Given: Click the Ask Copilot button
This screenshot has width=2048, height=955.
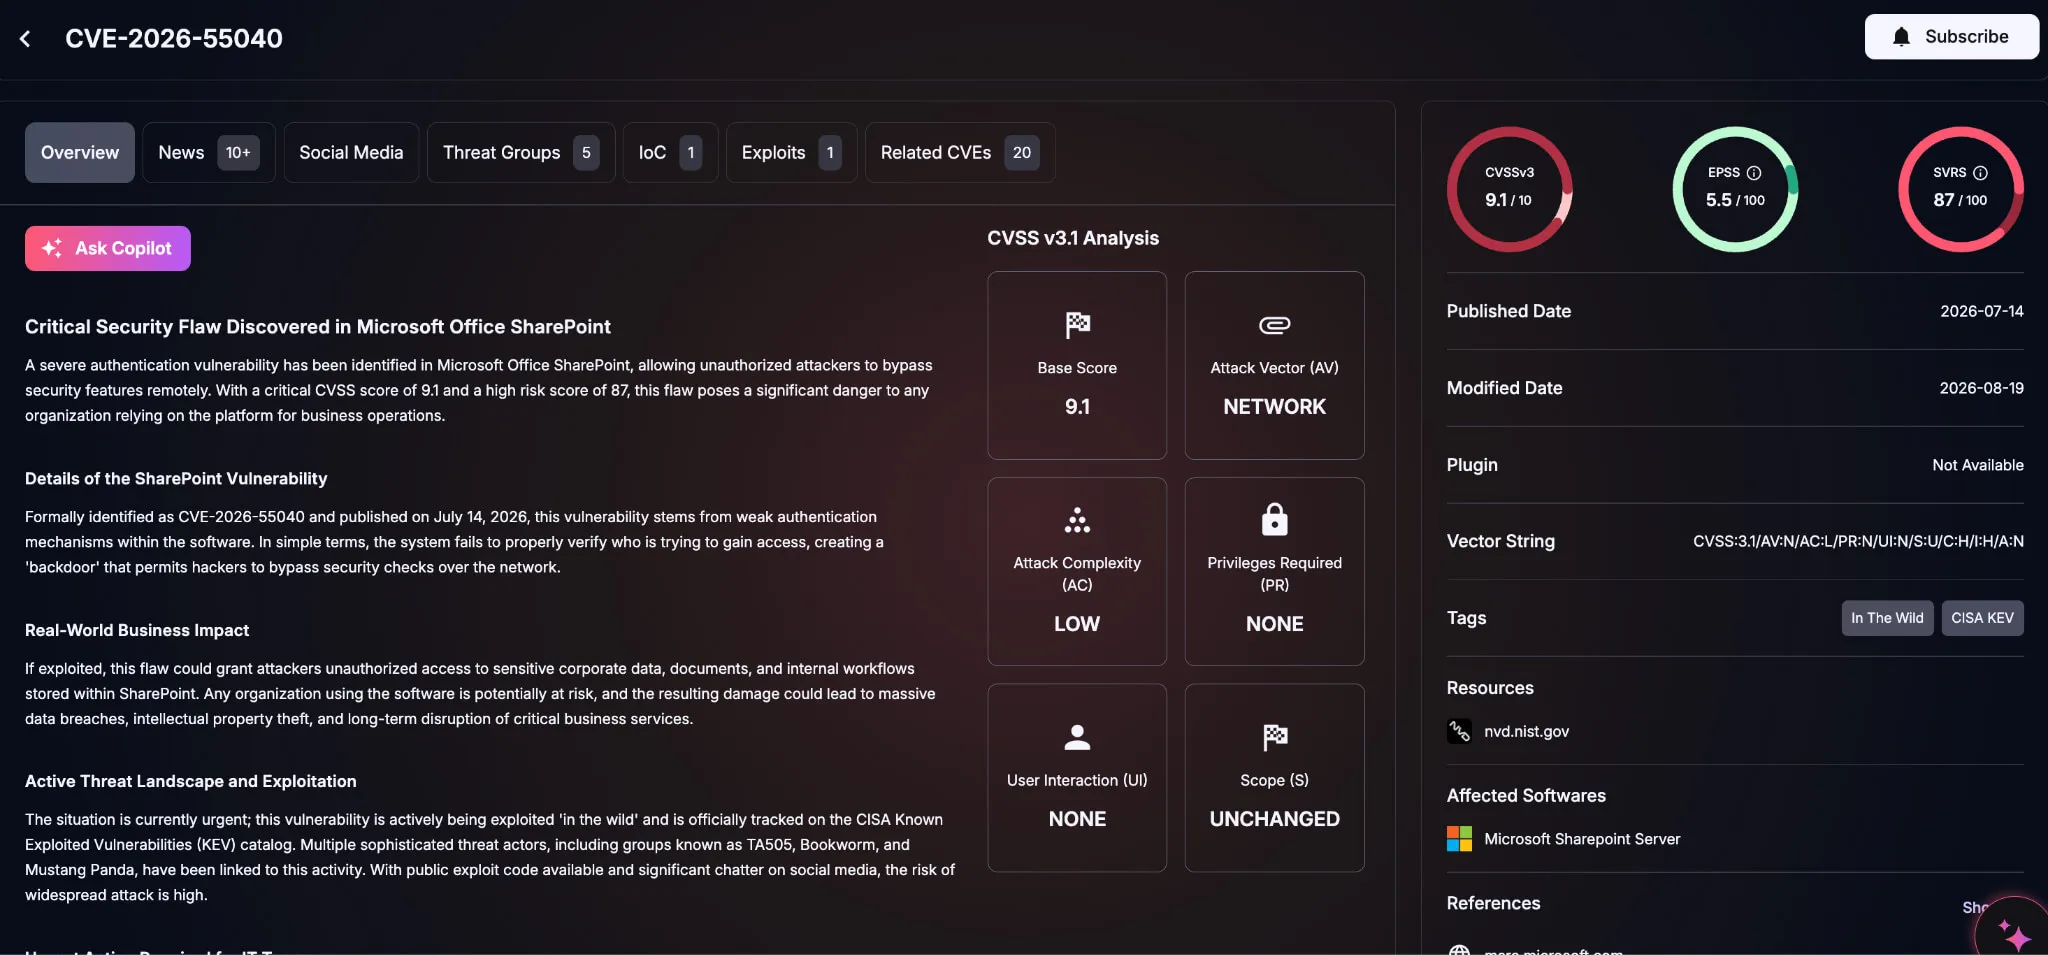Looking at the screenshot, I should 108,248.
